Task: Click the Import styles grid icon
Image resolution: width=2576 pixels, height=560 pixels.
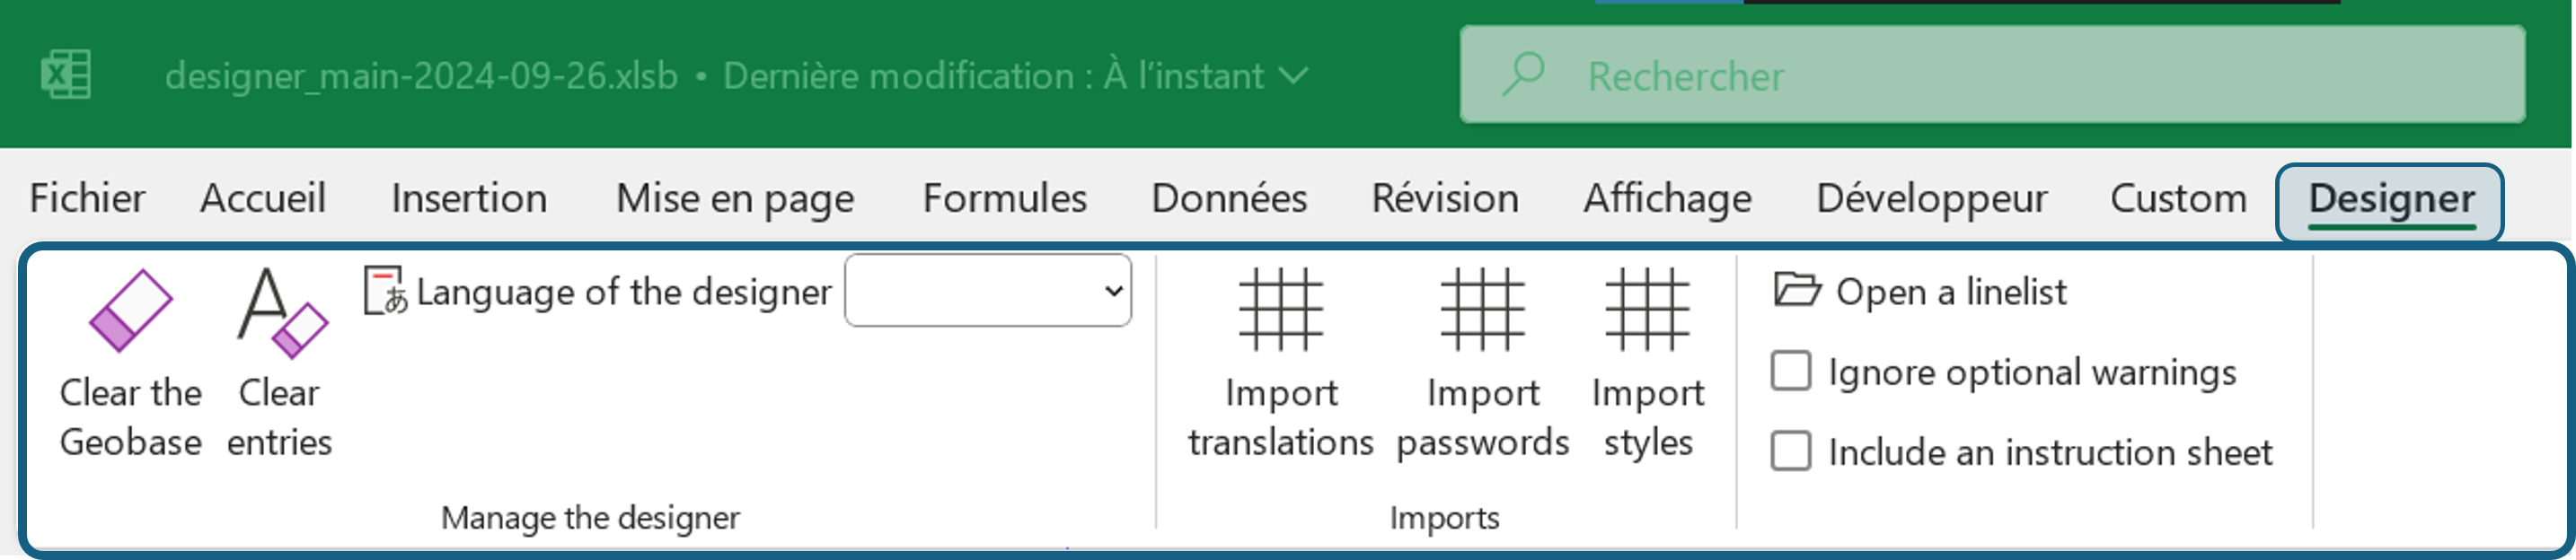Action: (1647, 309)
